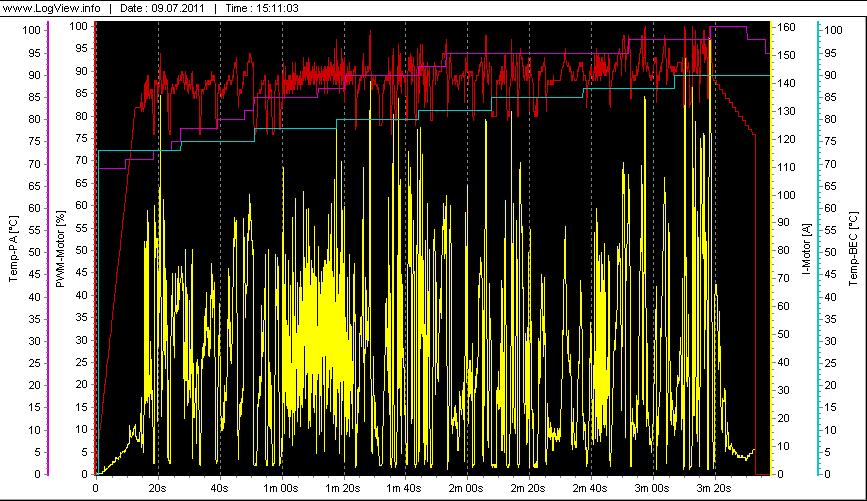Click the 160 tick on I-Motor axis
Viewport: 867px width, 501px height.
tap(786, 27)
